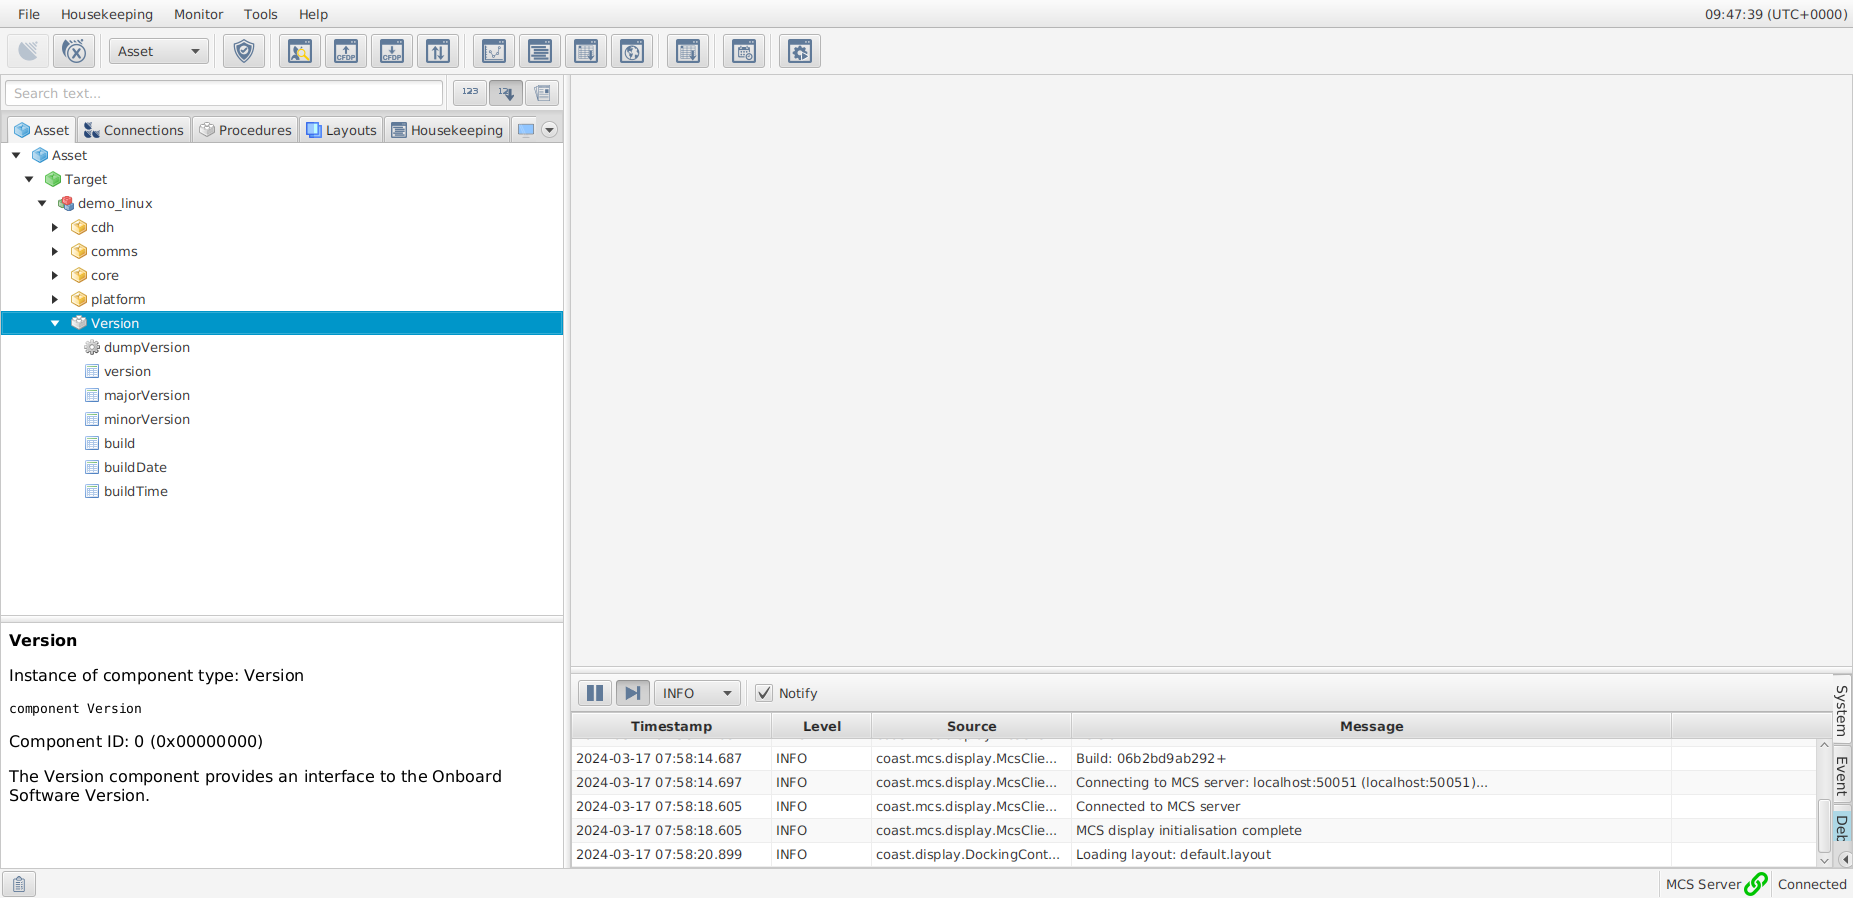
Task: Toggle the sort order button with down arrow
Action: [506, 93]
